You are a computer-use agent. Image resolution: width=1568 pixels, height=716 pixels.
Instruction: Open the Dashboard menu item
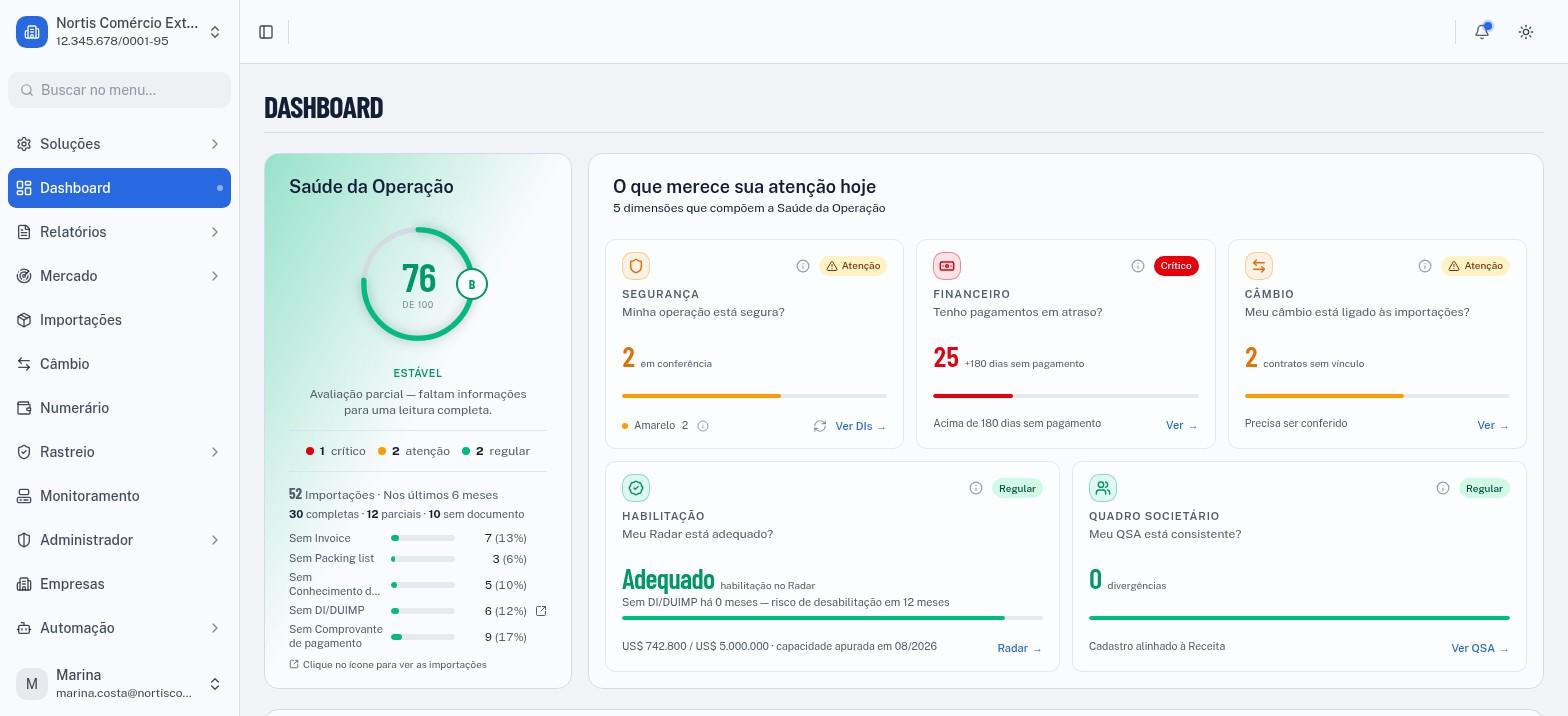pos(119,188)
